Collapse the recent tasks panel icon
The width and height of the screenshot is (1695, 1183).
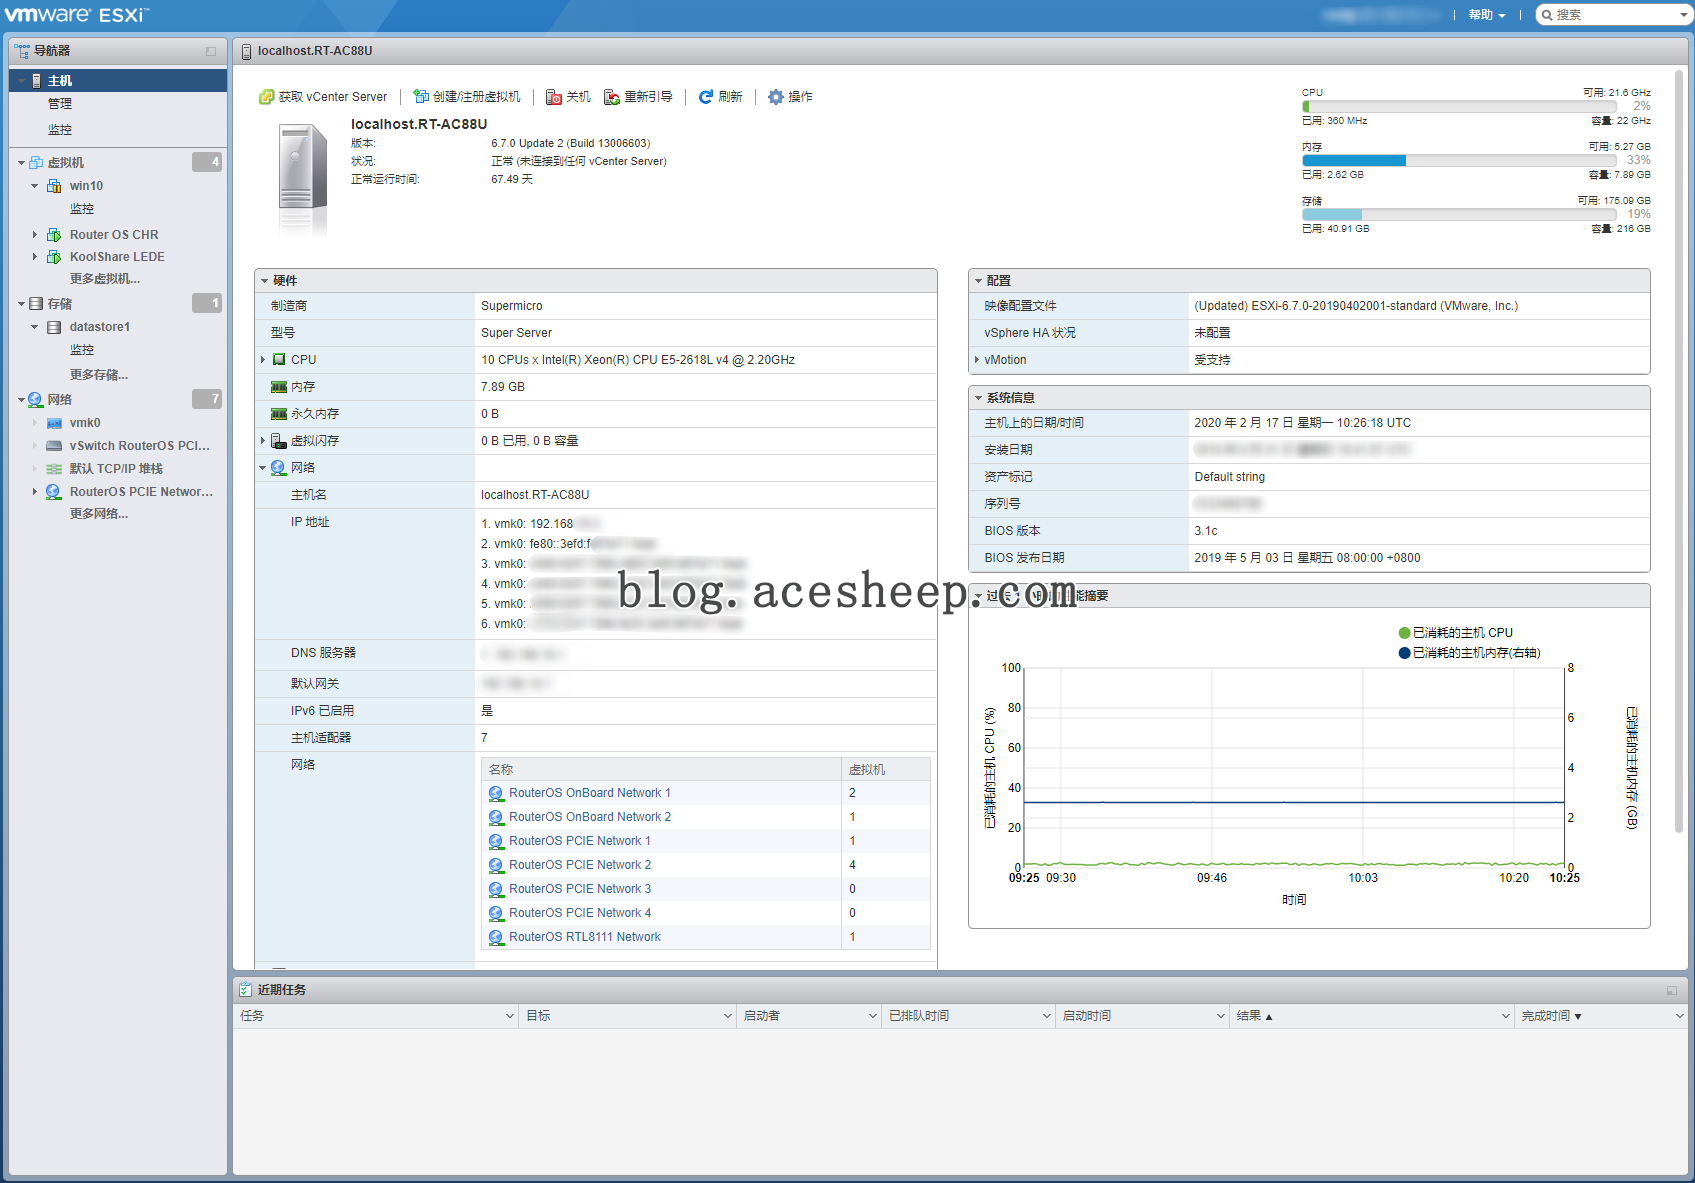pos(1672,990)
